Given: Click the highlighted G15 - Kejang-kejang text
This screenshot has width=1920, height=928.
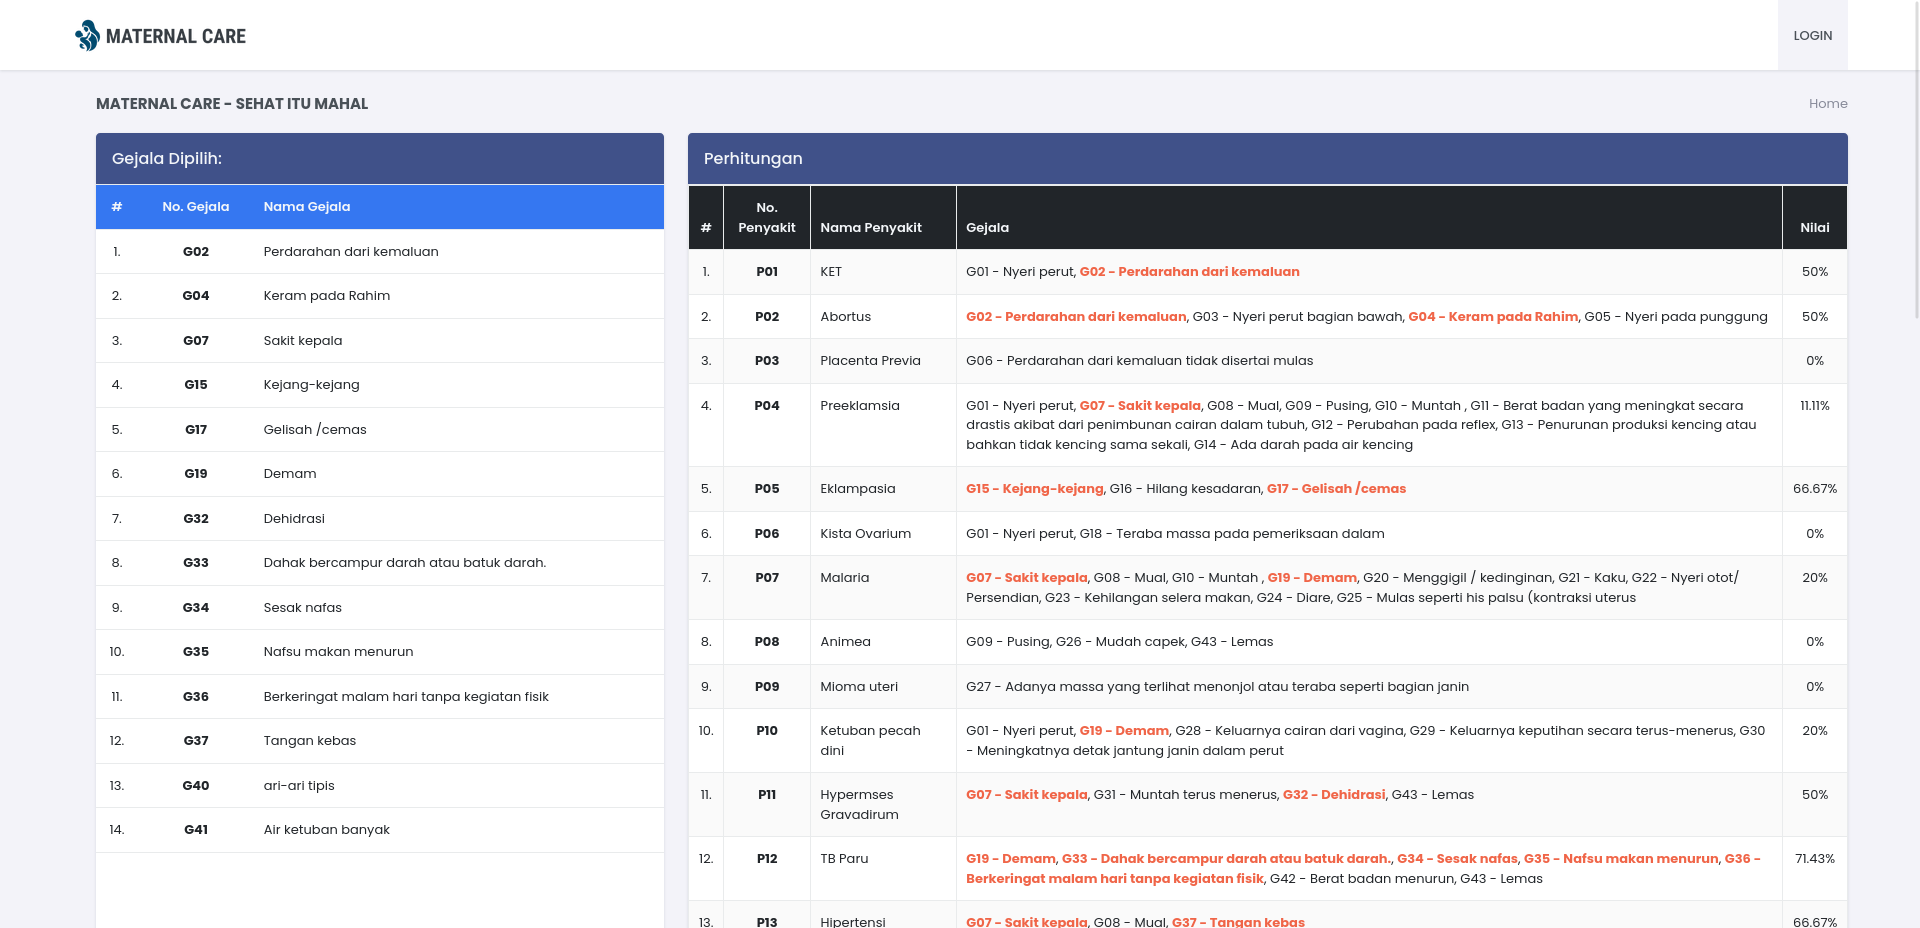Looking at the screenshot, I should point(1035,489).
